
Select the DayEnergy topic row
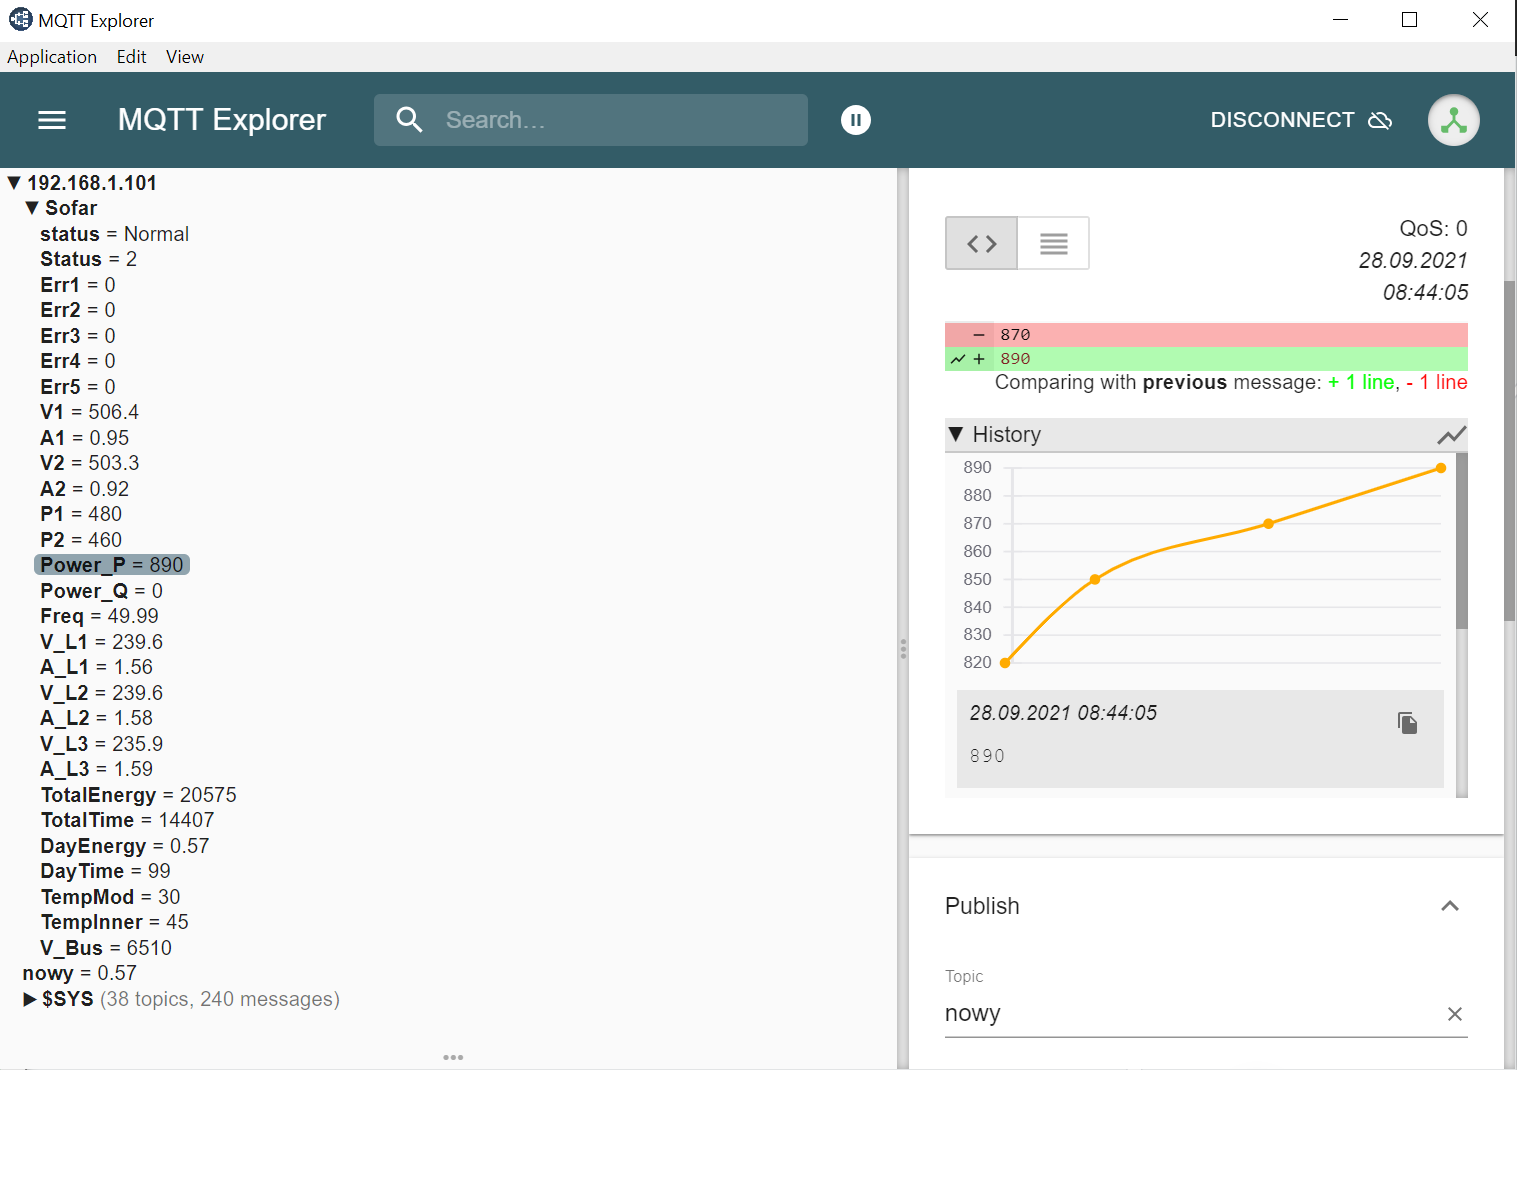point(124,846)
